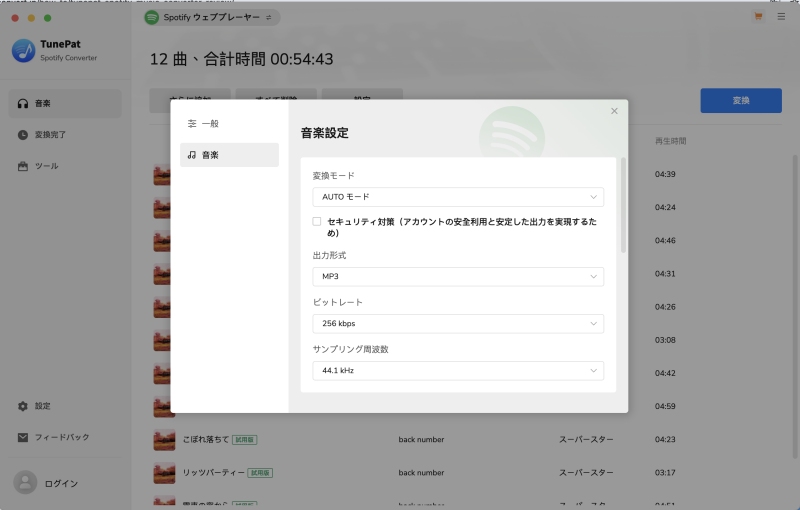Open the shopping cart icon
Screen dimensions: 800x510
click(758, 16)
